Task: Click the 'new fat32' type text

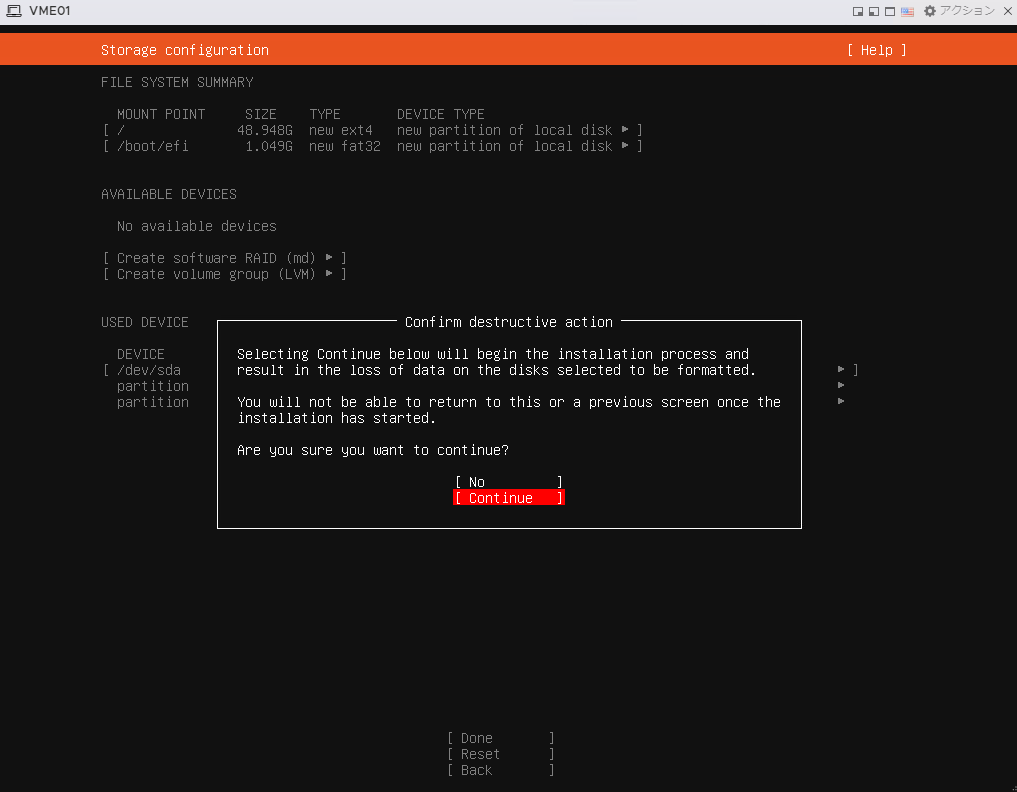Action: [344, 146]
